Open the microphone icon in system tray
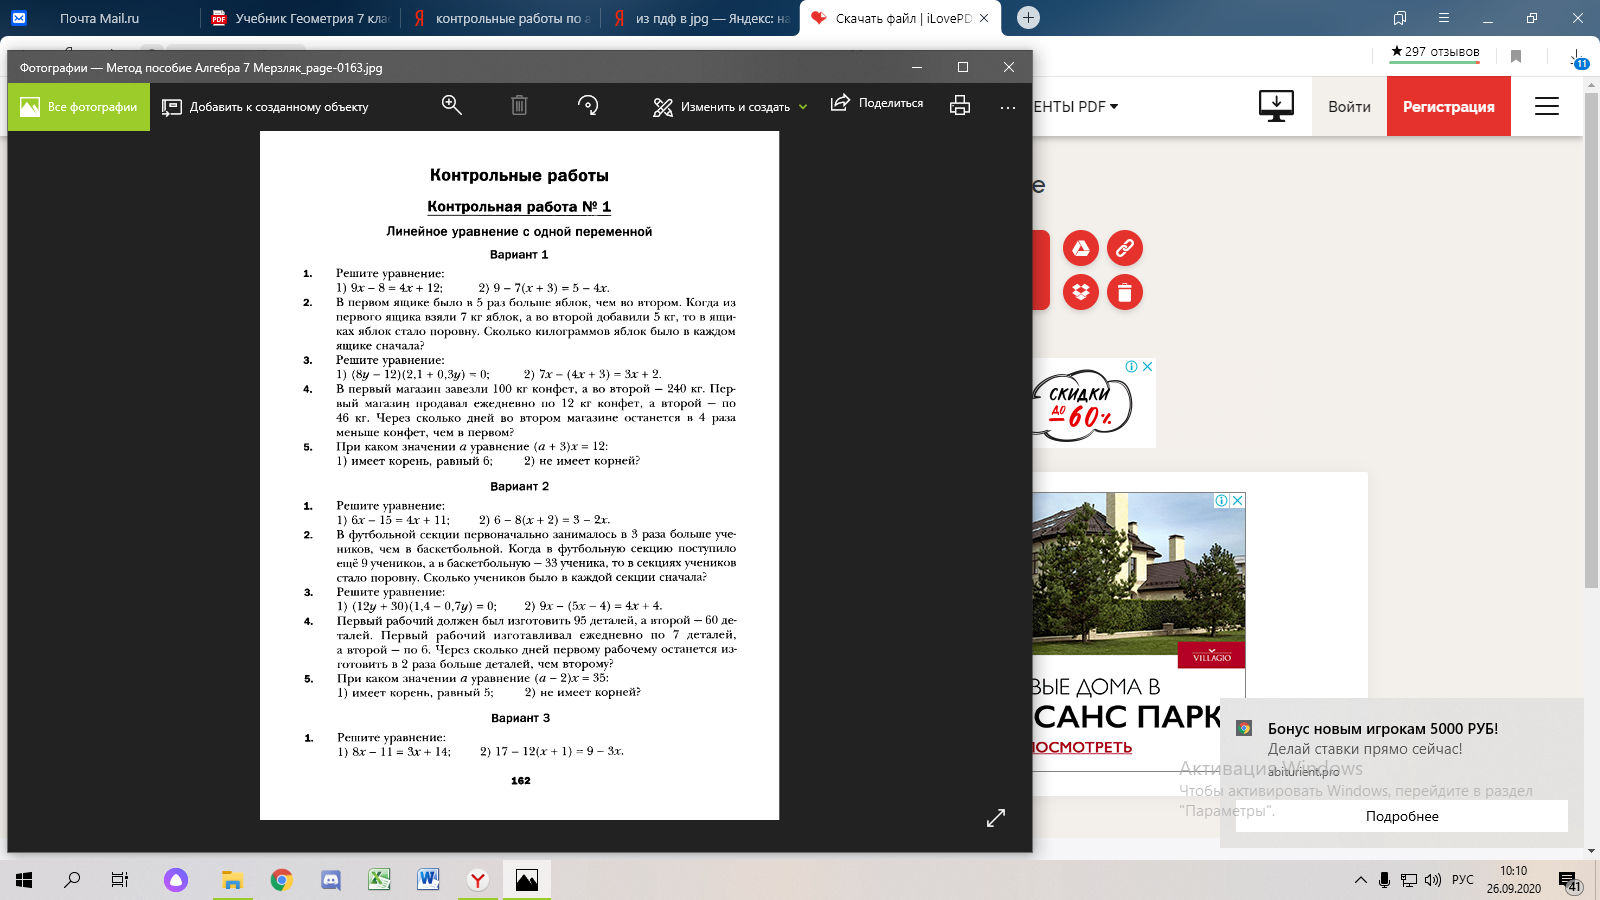Image resolution: width=1600 pixels, height=900 pixels. point(1385,880)
